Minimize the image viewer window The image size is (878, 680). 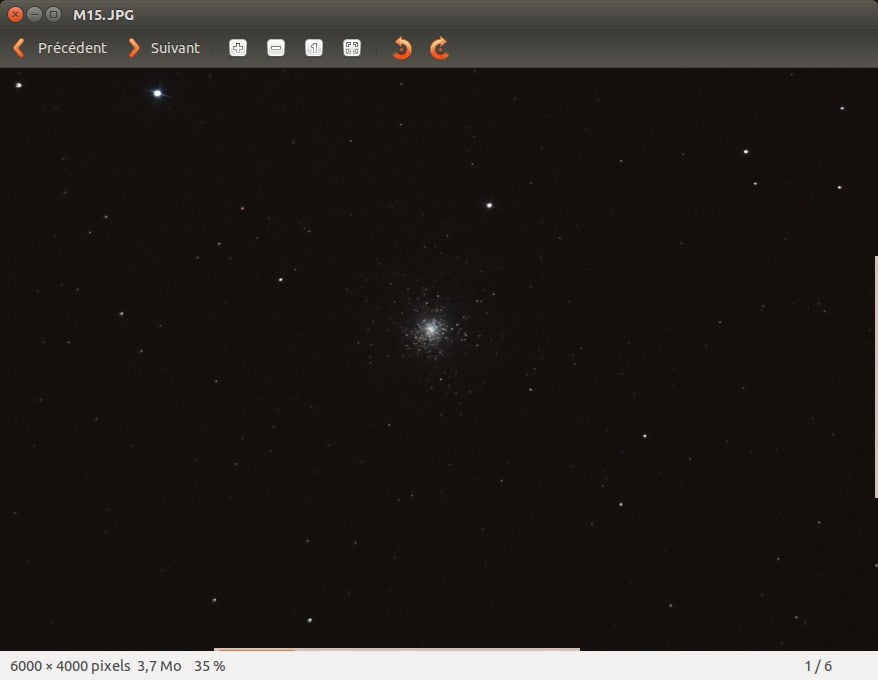34,15
